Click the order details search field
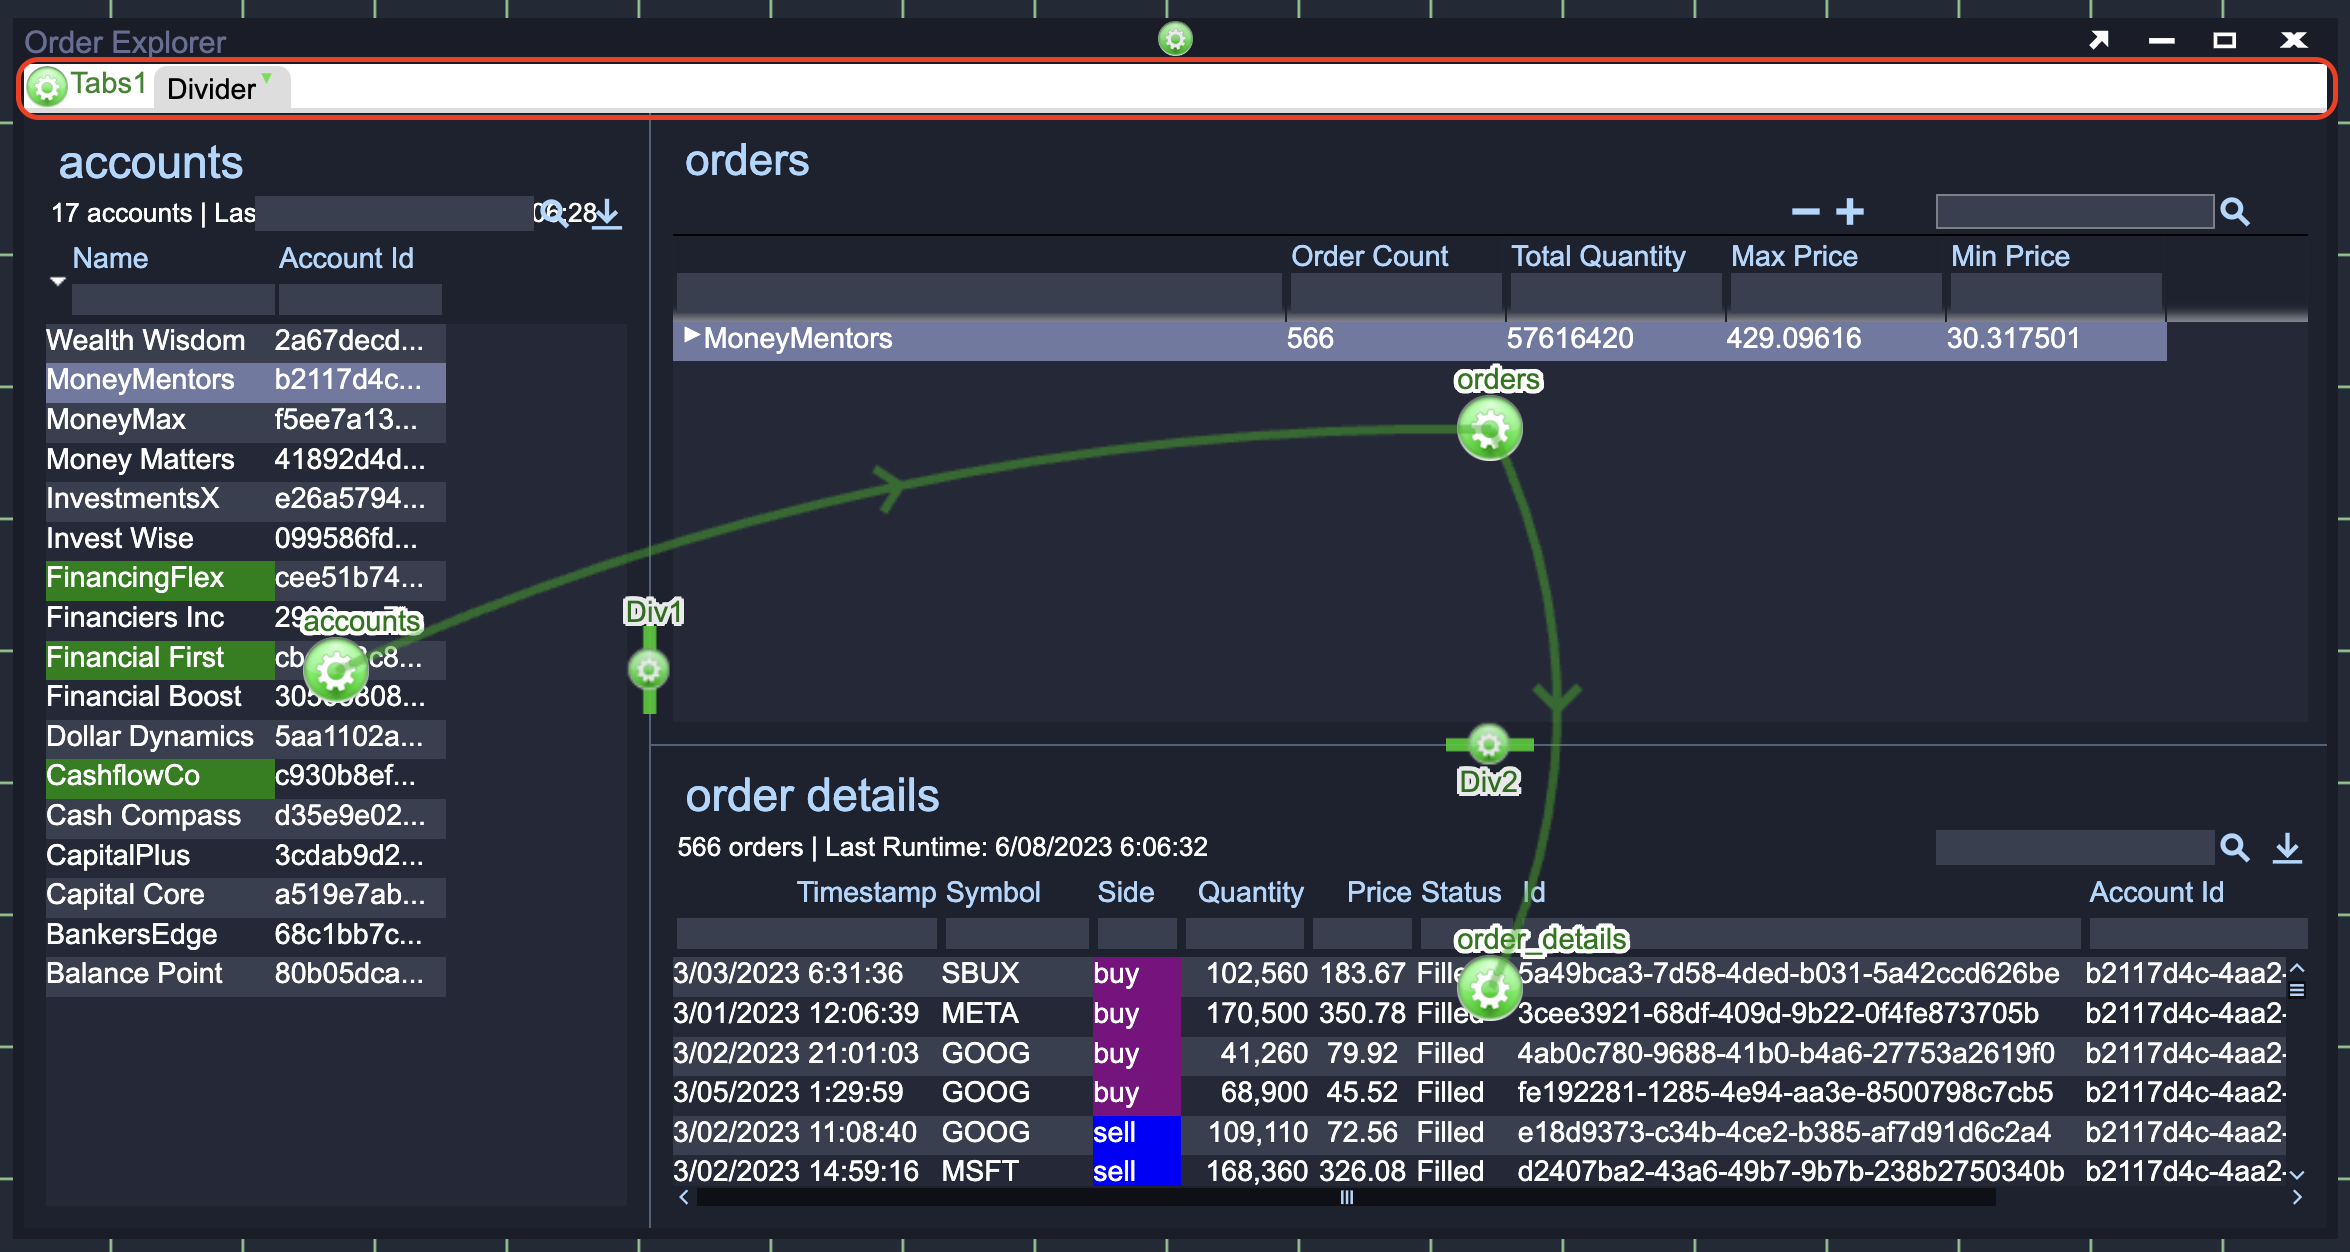Screen dimensions: 2350x1252 tap(2073, 848)
